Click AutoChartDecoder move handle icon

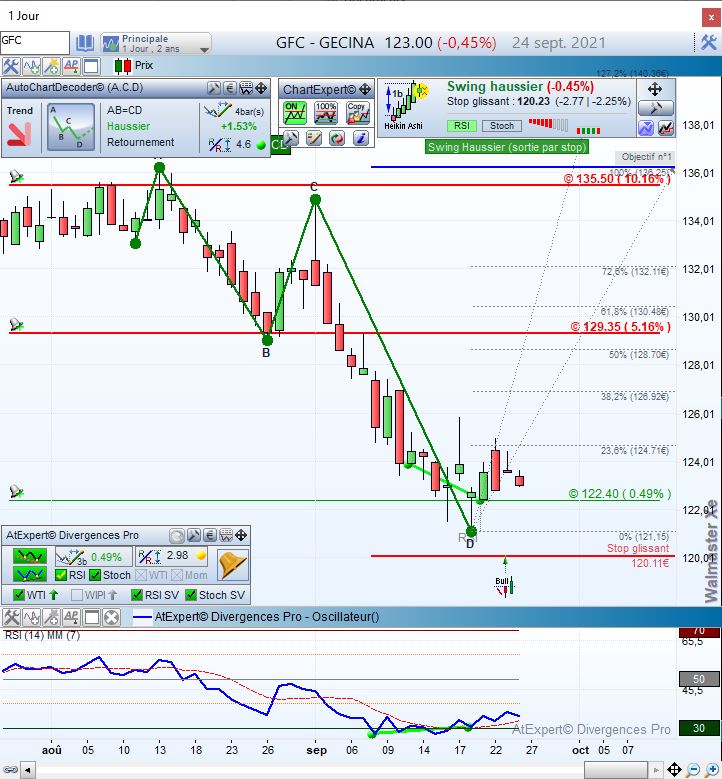coord(261,88)
